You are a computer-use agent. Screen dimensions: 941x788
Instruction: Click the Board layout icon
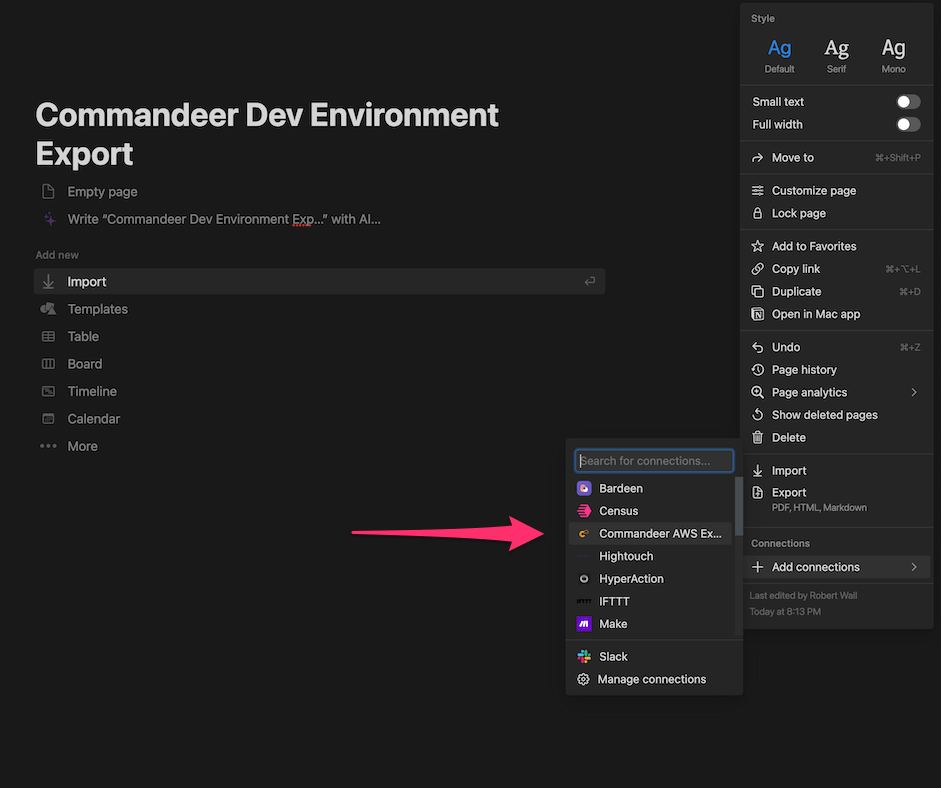[48, 364]
